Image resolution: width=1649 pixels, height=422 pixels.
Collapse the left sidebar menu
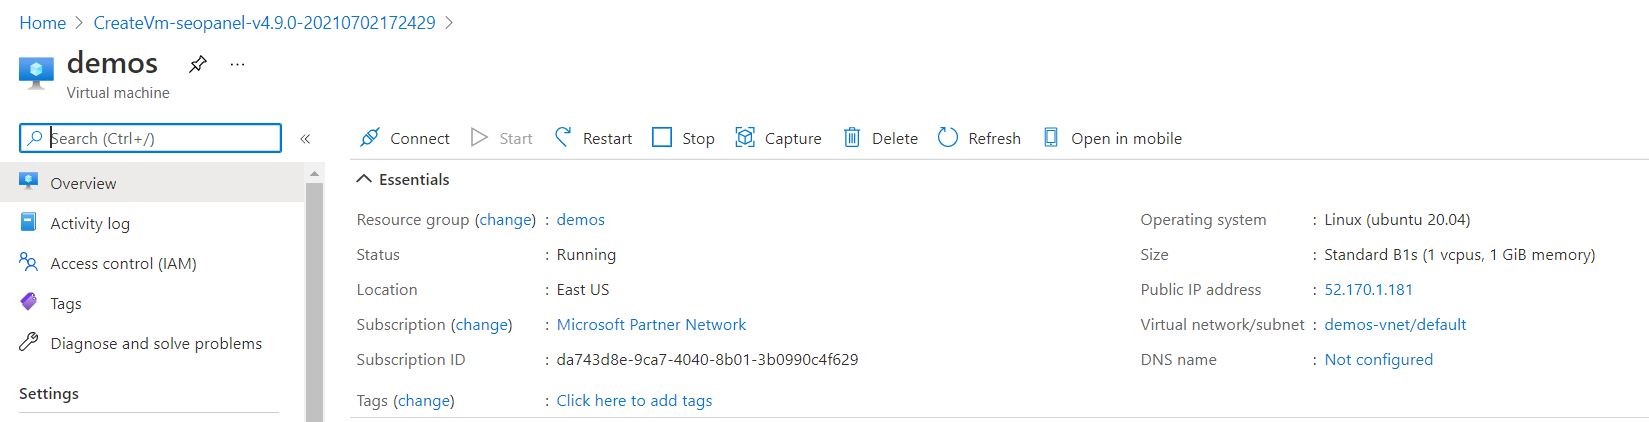pyautogui.click(x=305, y=139)
